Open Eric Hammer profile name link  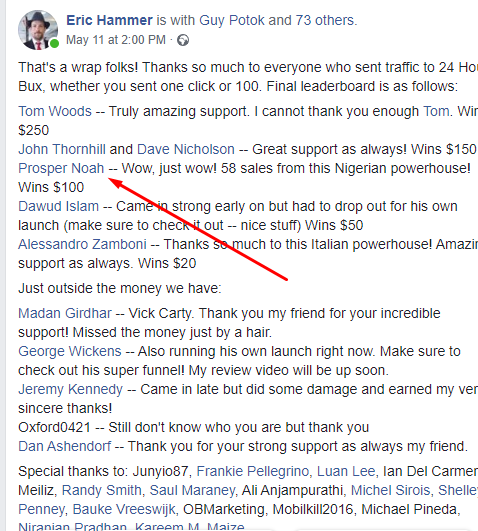click(x=109, y=20)
